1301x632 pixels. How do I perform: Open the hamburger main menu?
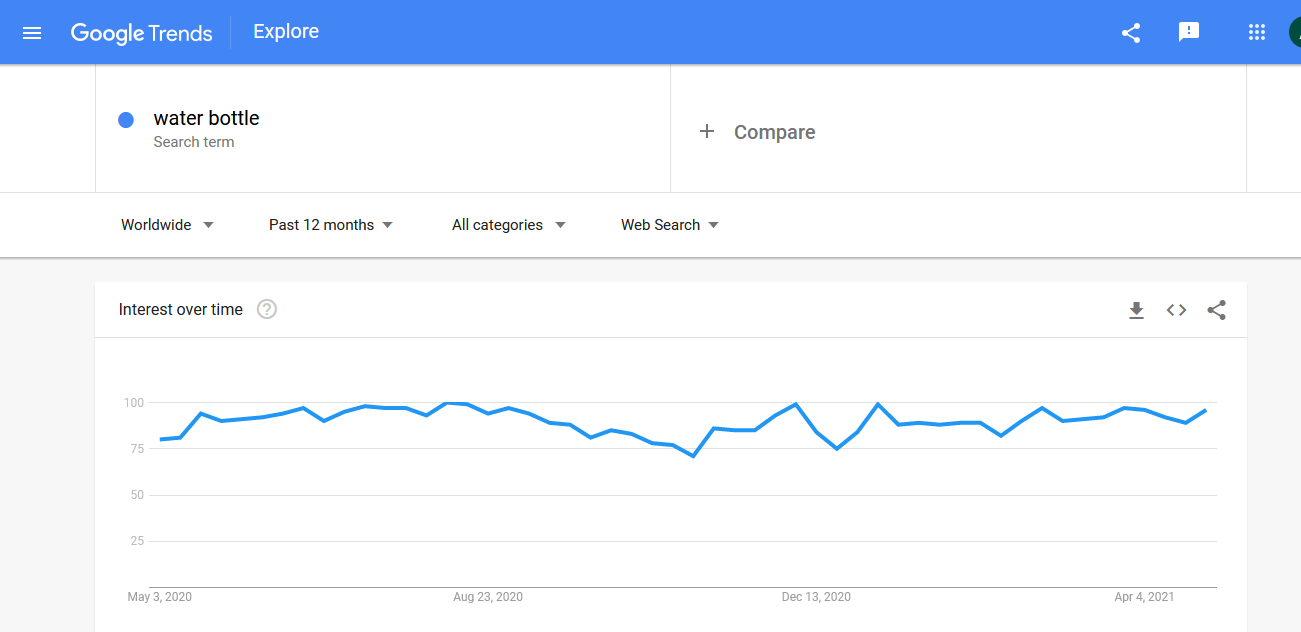(x=32, y=32)
